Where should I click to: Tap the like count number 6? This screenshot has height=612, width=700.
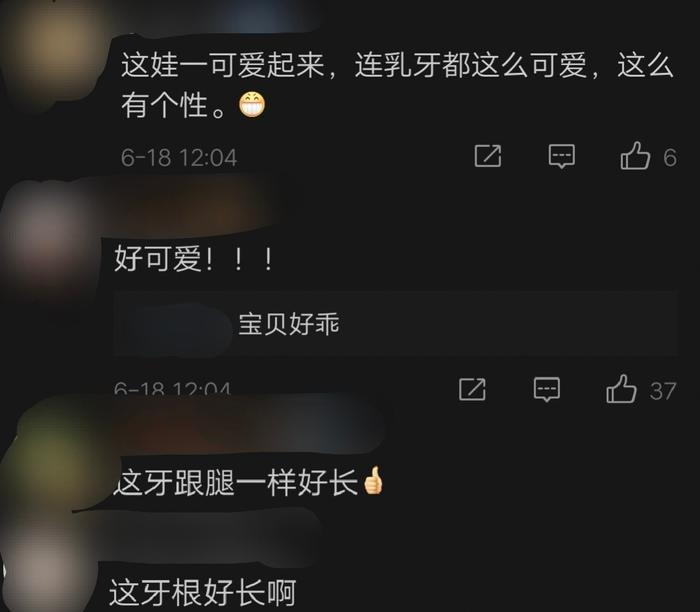(x=670, y=158)
